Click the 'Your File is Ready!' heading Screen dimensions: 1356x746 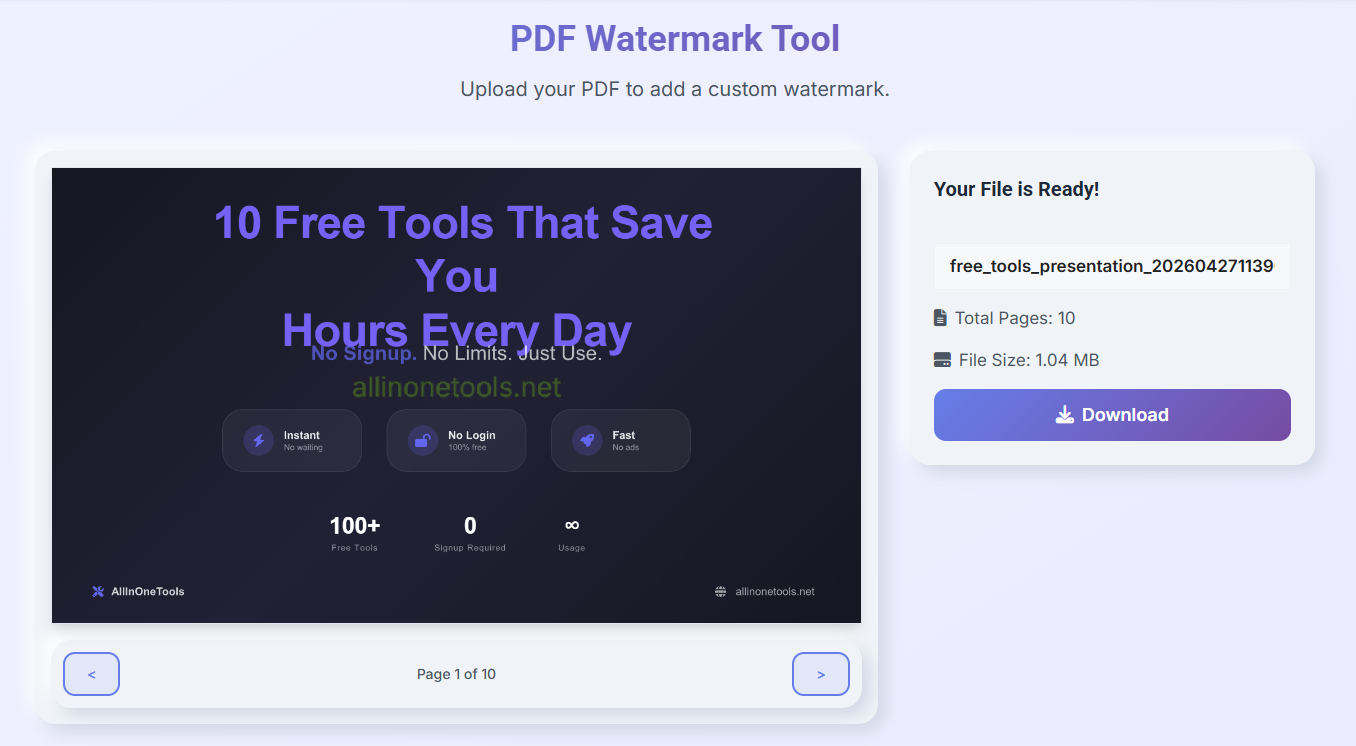1017,189
